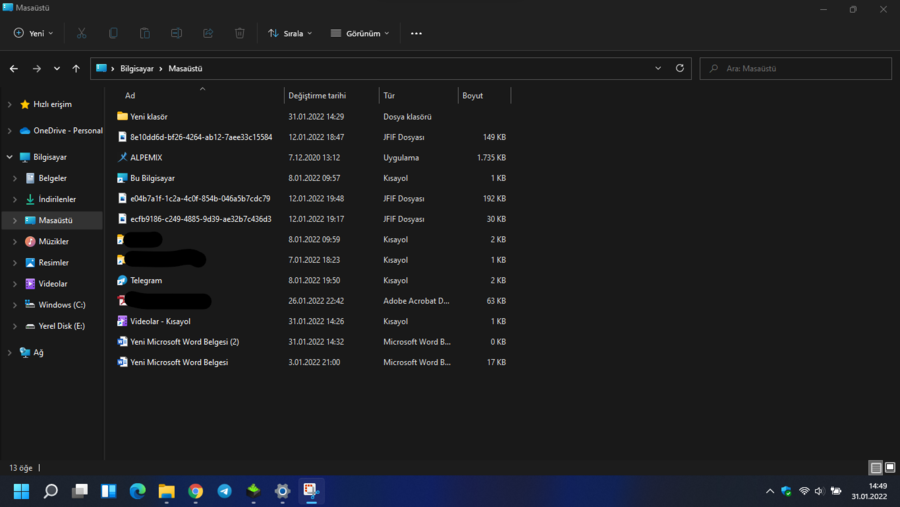Select the ALPEMIX application file
Image resolution: width=900 pixels, height=507 pixels.
click(146, 157)
